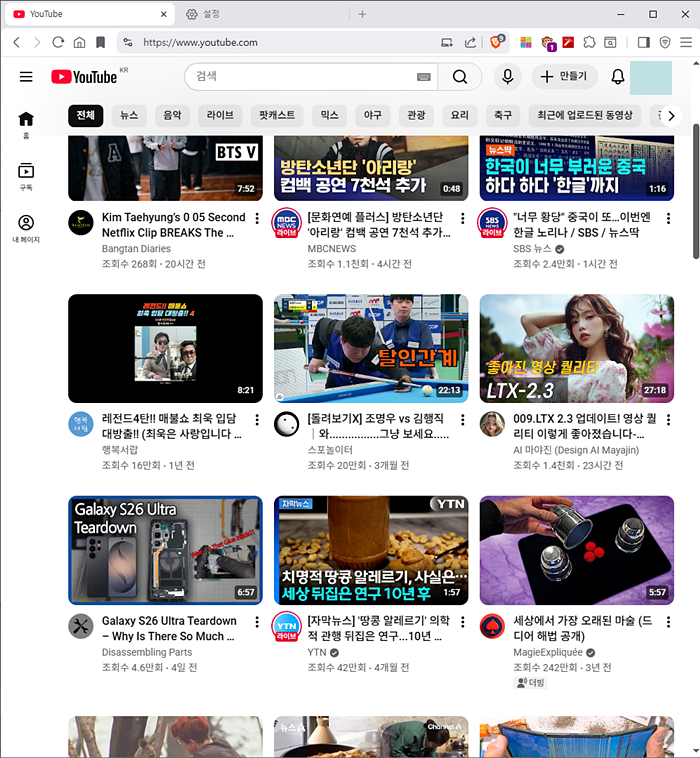Open Subscriptions in the sidebar
Image resolution: width=700 pixels, height=758 pixels.
tap(26, 177)
